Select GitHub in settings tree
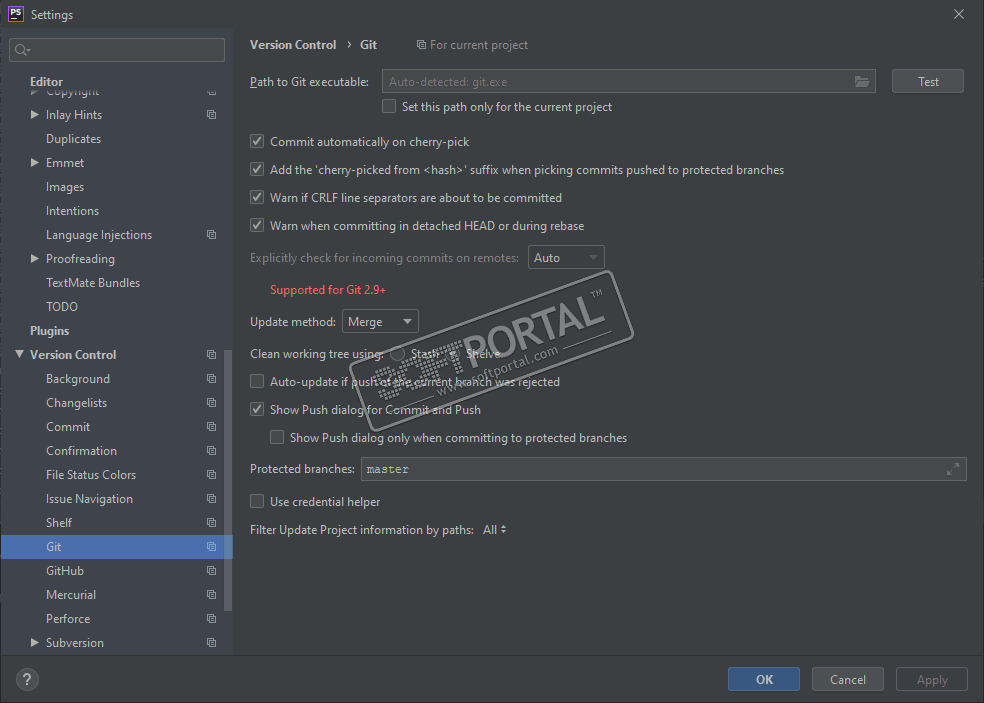984x703 pixels. pos(65,571)
